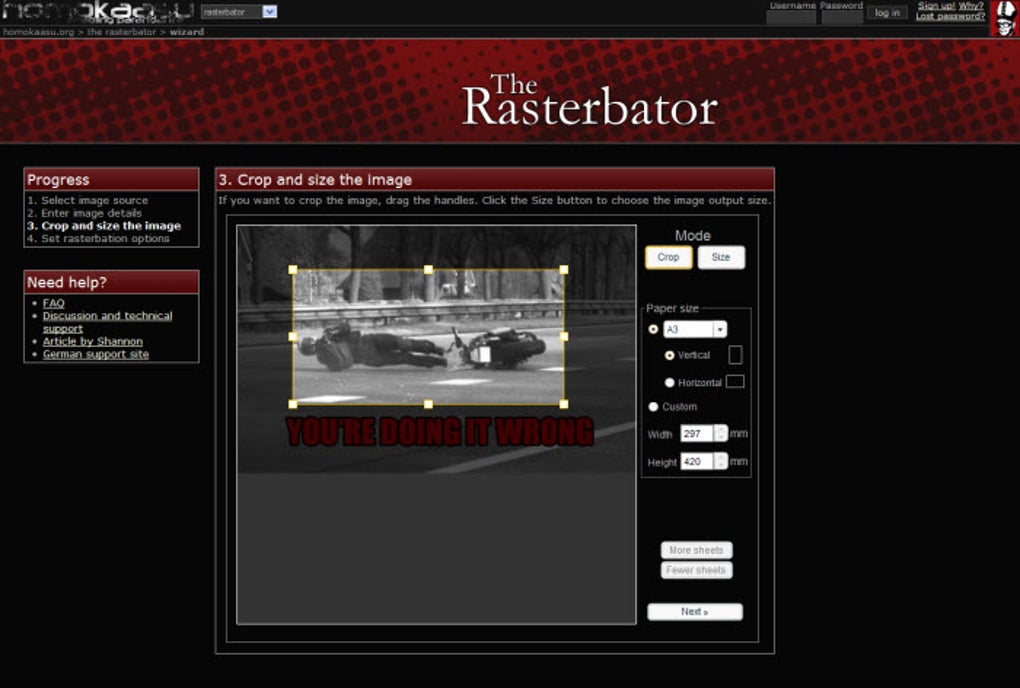Click the More sheets button
Screen dimensions: 1020x688
point(696,550)
